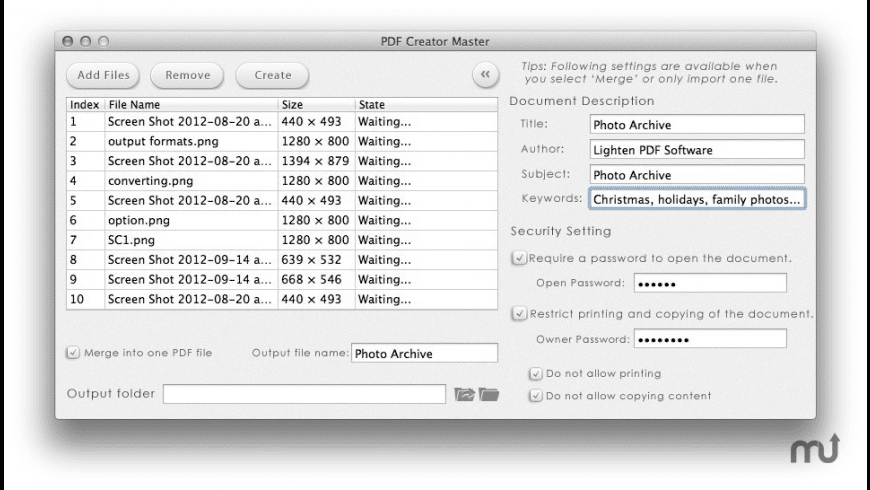Open output folder browse icon
Viewport: 870px width, 490px height.
[464, 394]
